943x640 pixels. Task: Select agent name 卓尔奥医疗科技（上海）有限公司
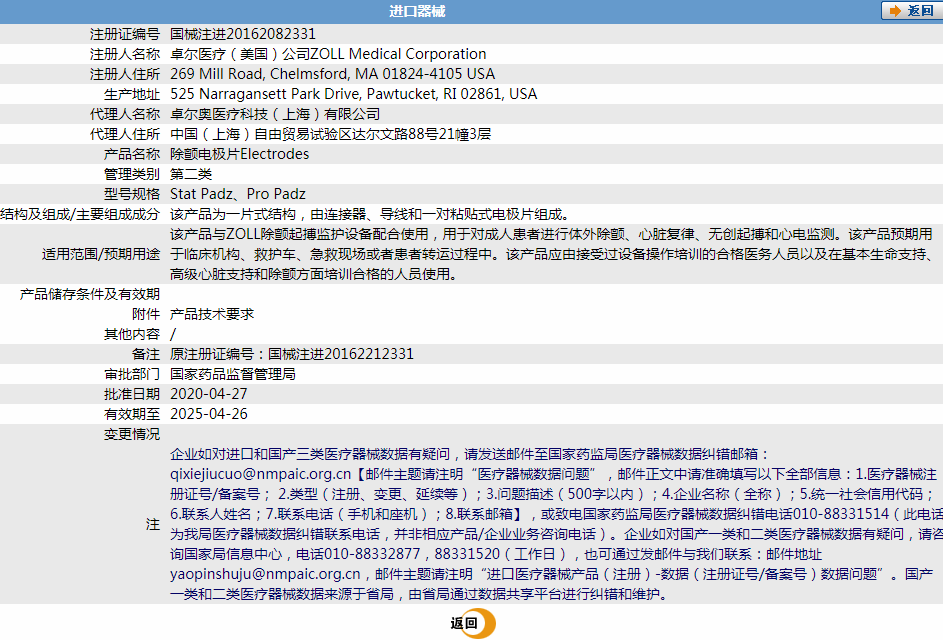(x=275, y=114)
